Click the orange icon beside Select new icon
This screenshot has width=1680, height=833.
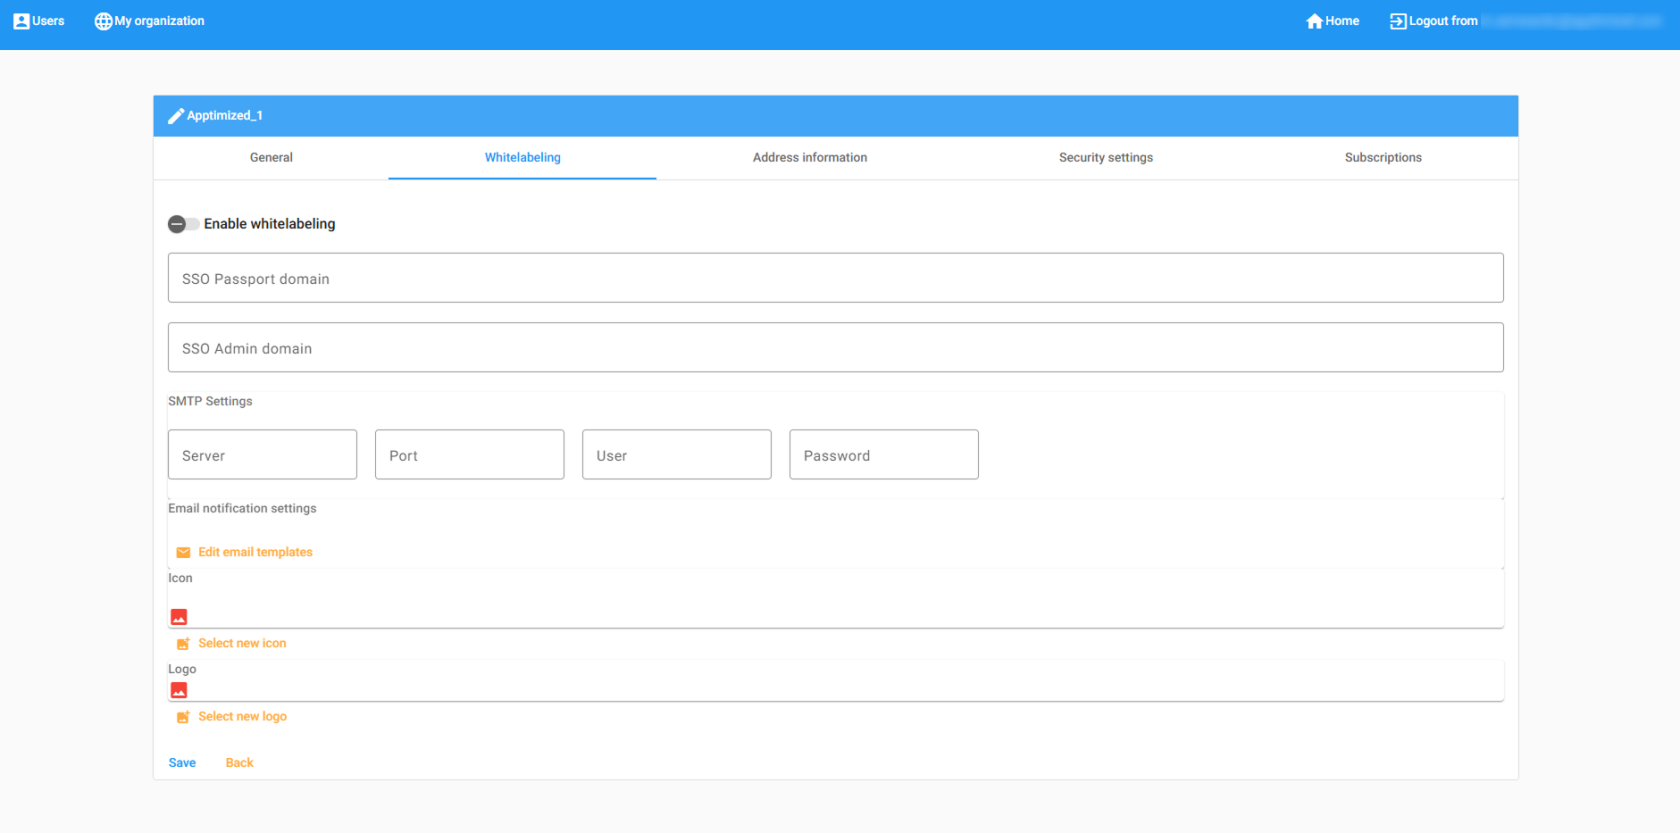(x=183, y=644)
